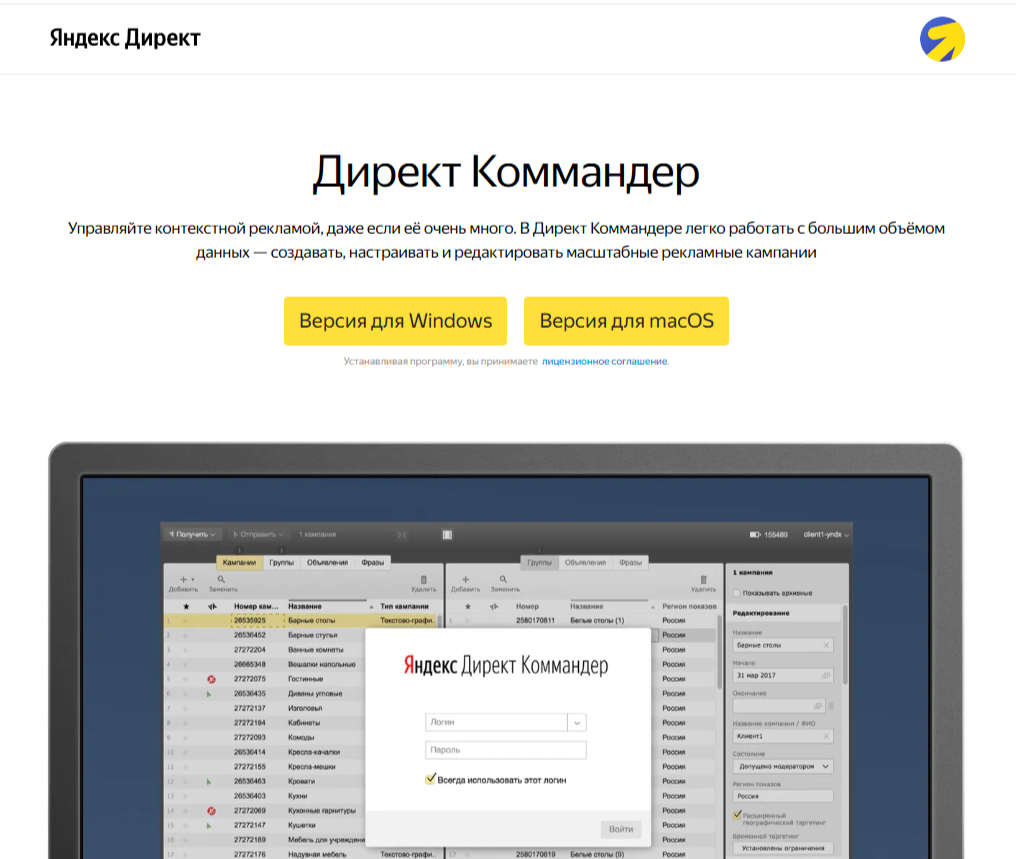
Task: Click the green play icon in the Кровати row
Action: pos(209,781)
